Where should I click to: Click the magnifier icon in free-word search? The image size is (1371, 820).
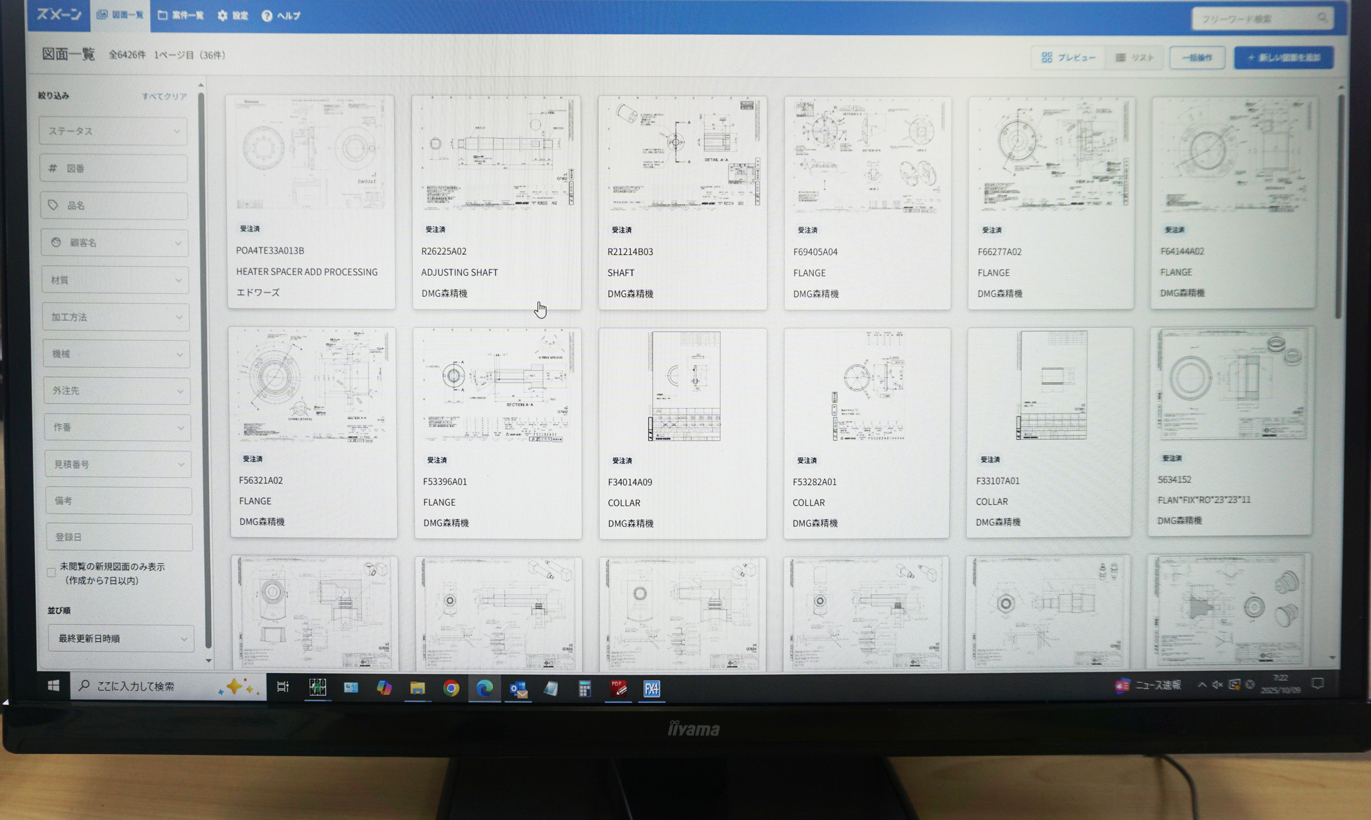[x=1322, y=18]
